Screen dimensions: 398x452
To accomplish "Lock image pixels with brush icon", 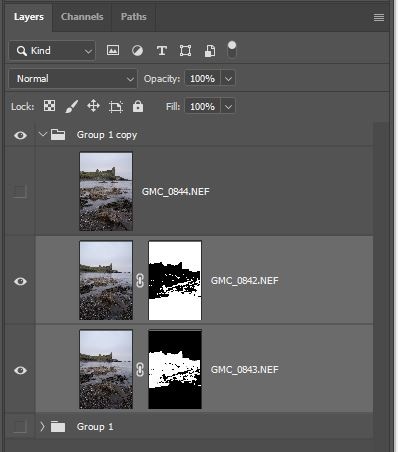I will (x=72, y=106).
